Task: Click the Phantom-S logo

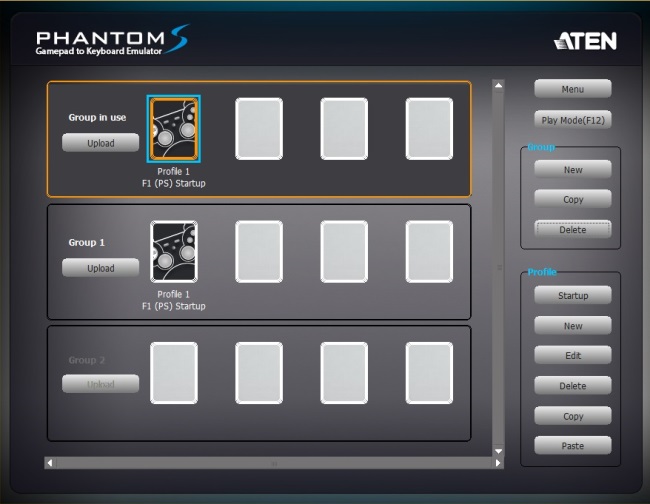Action: [112, 42]
